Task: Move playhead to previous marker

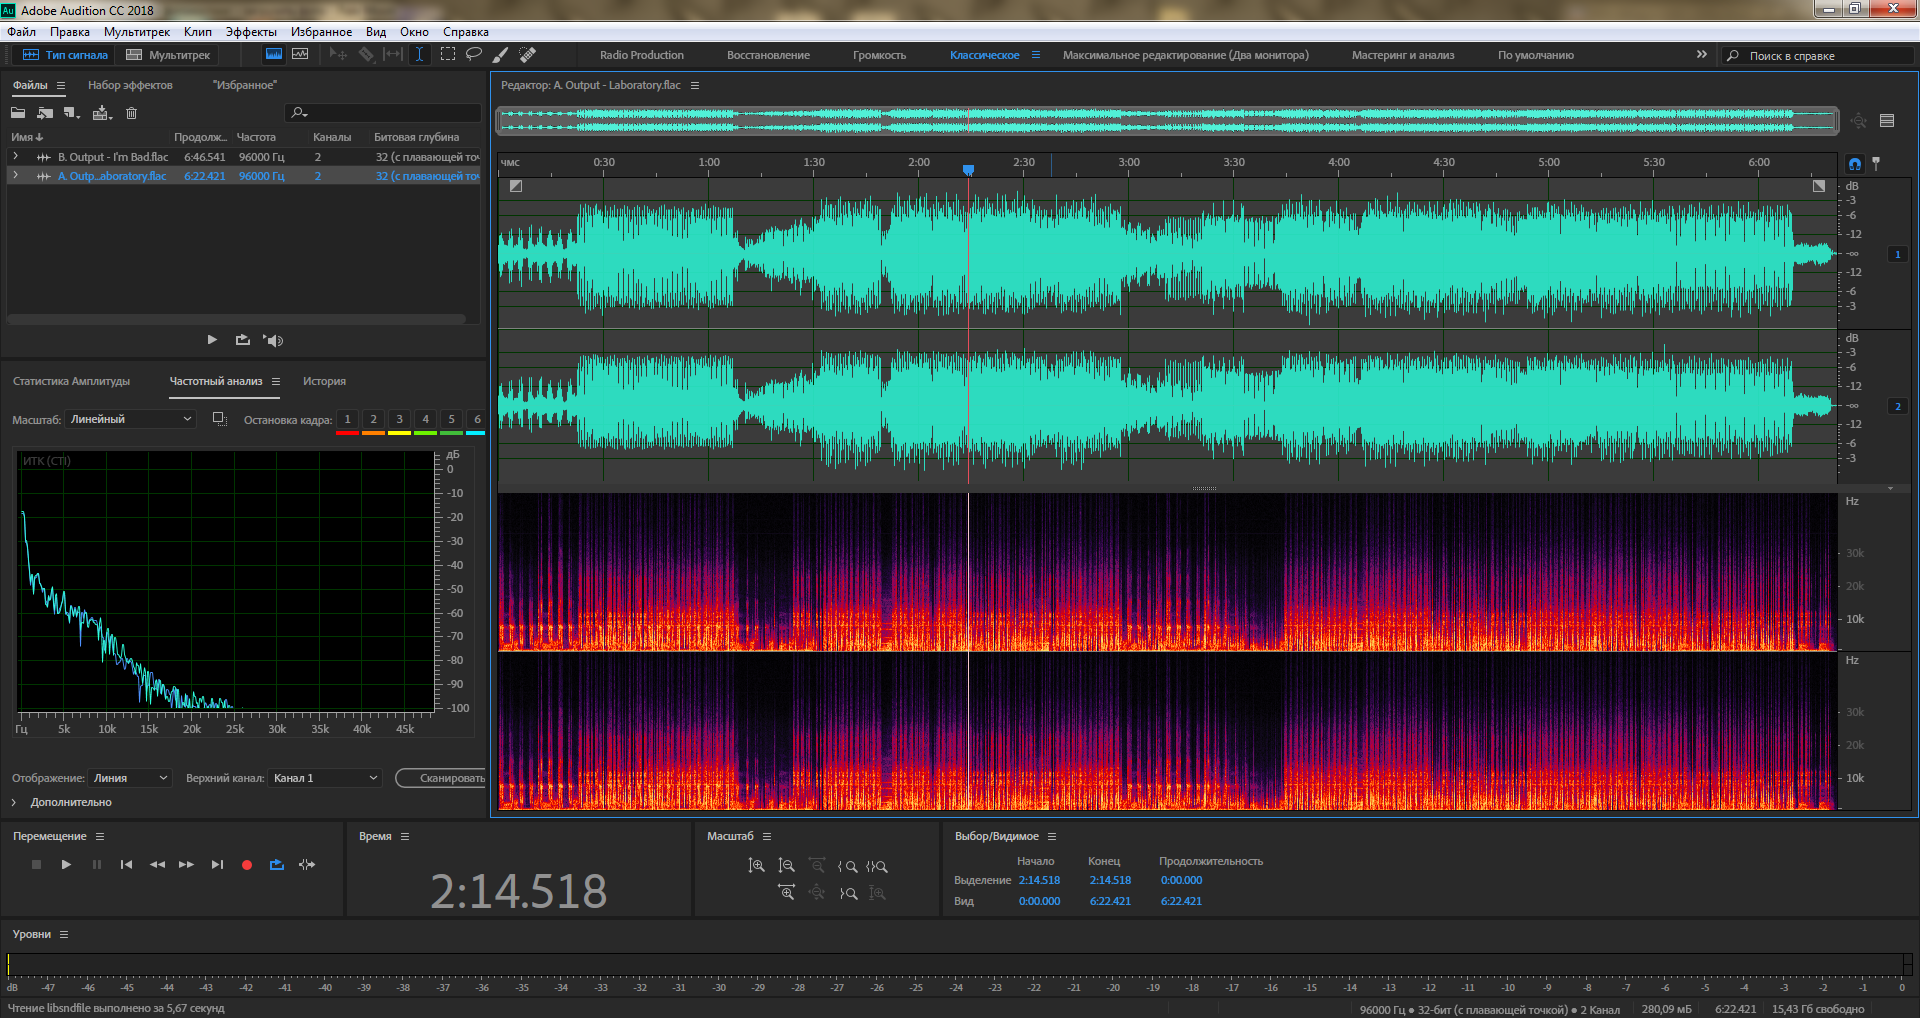Action: coord(126,865)
